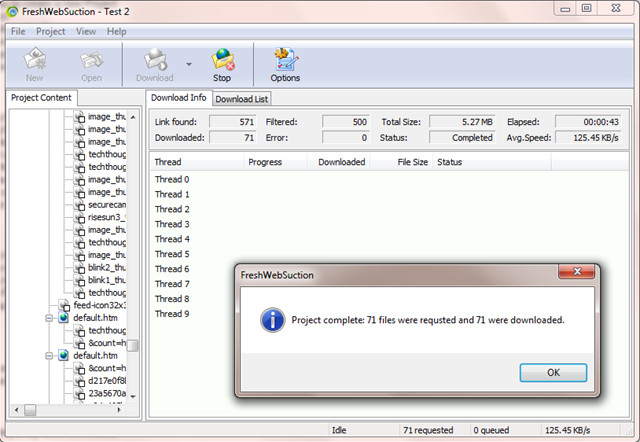
Task: Click the Error field showing 0
Action: [346, 138]
